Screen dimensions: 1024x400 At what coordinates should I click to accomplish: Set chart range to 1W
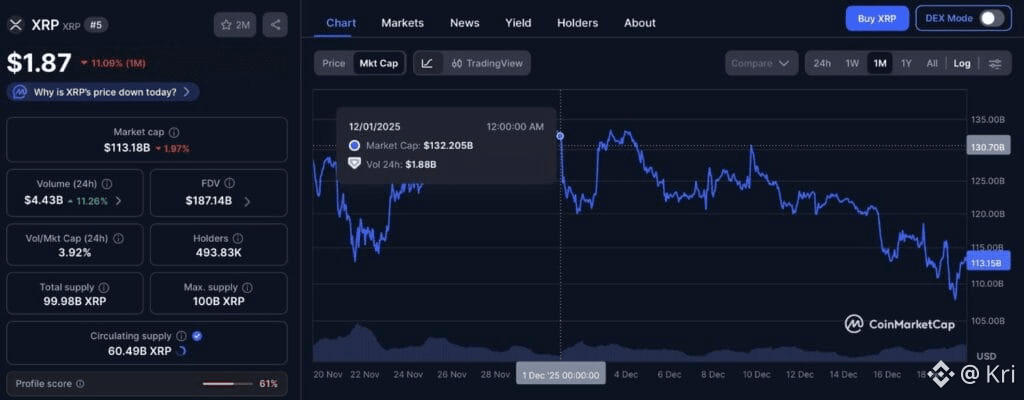852,63
